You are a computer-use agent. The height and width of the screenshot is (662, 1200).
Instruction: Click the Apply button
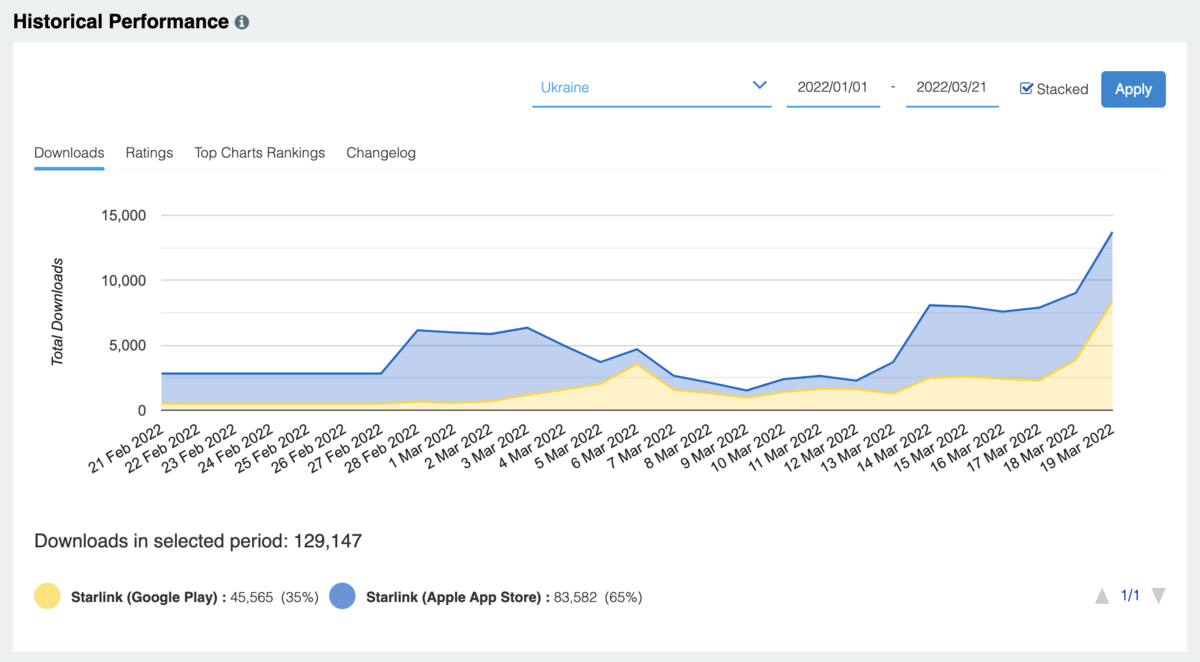coord(1133,89)
